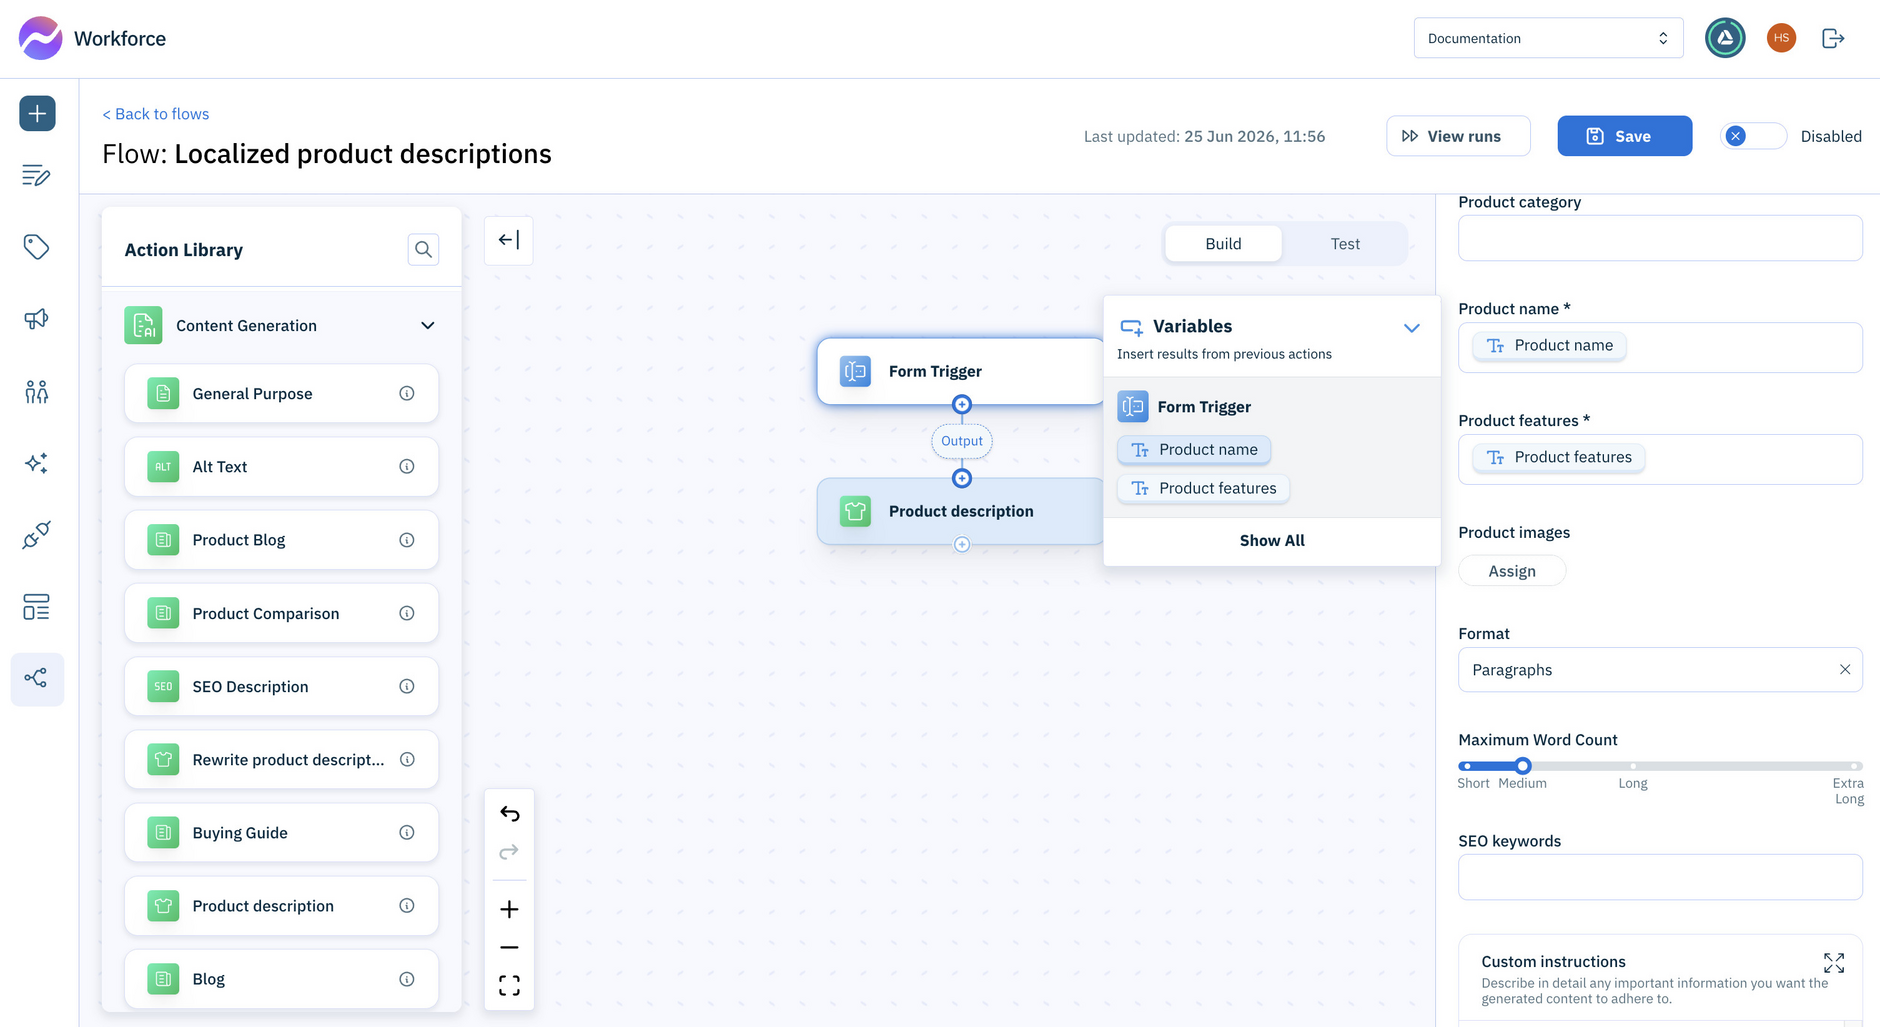Add step below Product description node

962,545
